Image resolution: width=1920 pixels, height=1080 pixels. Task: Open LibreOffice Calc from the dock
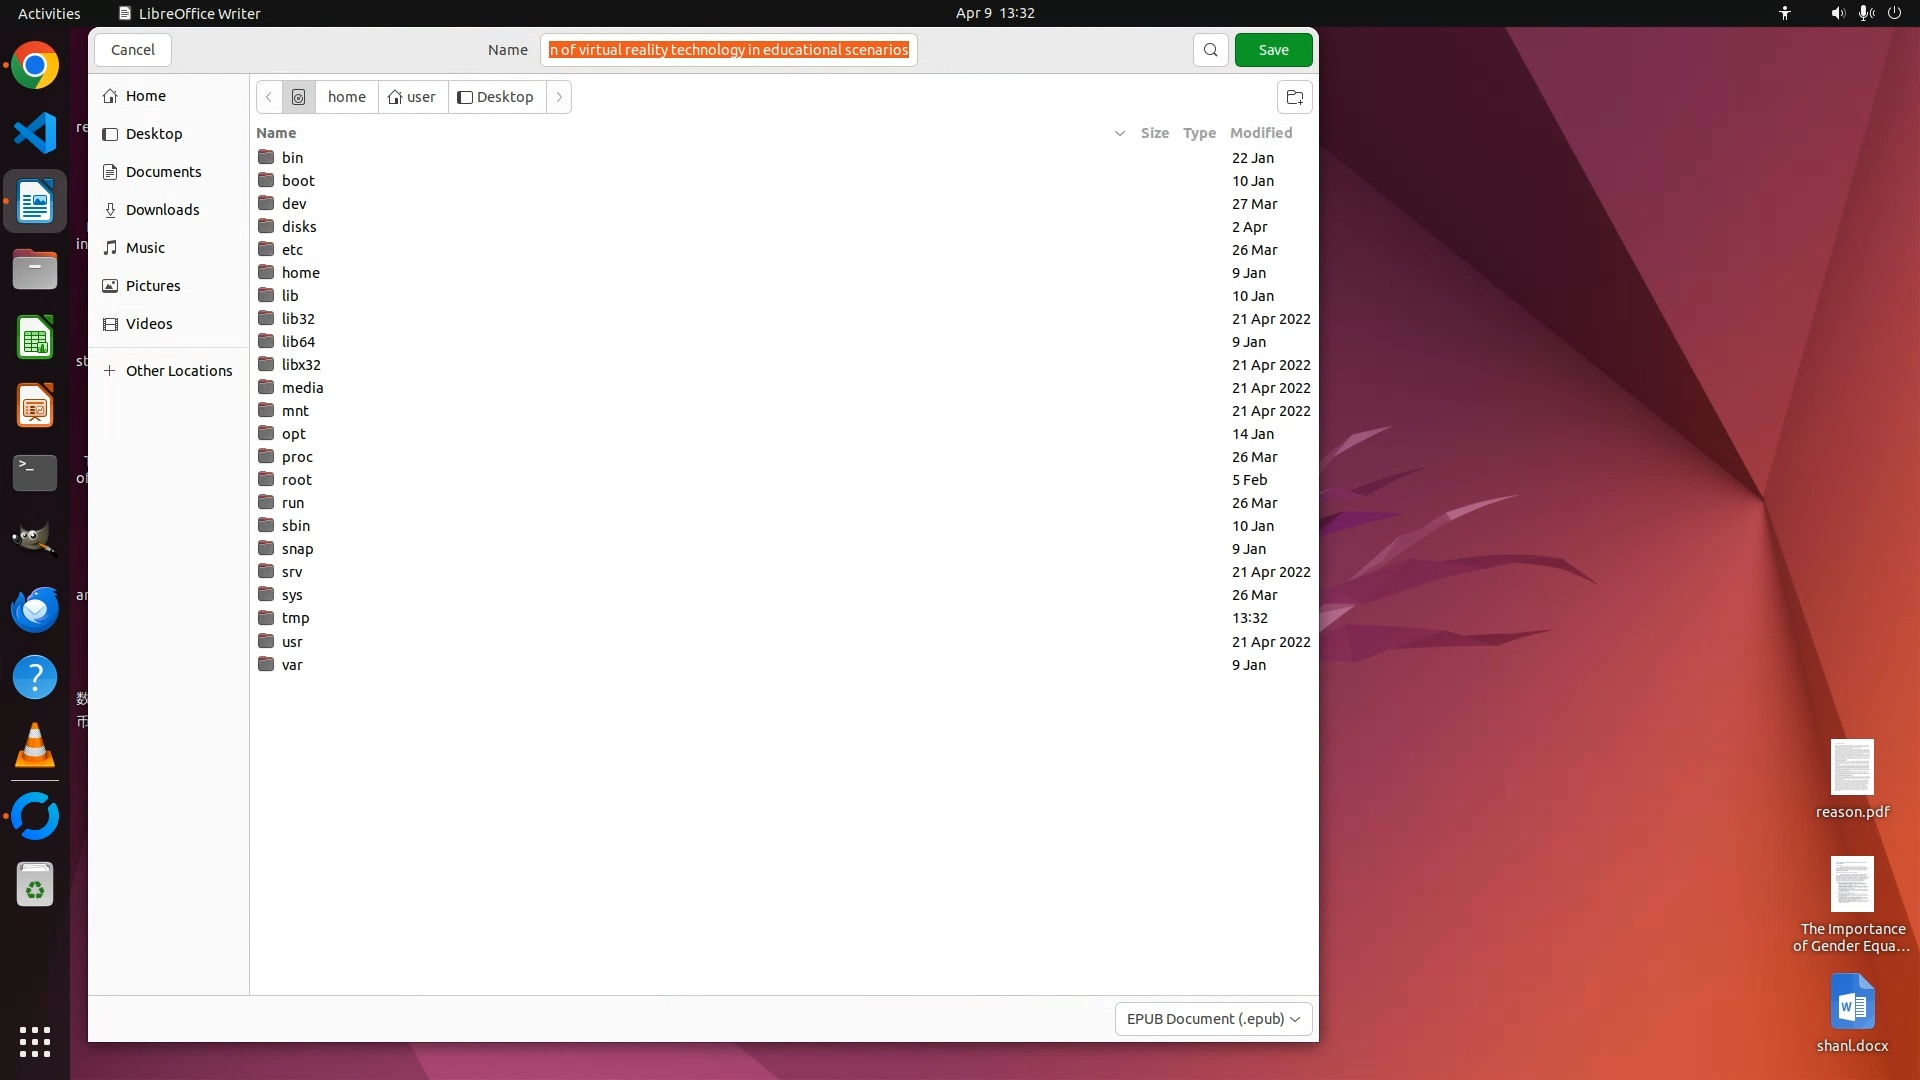pos(35,338)
